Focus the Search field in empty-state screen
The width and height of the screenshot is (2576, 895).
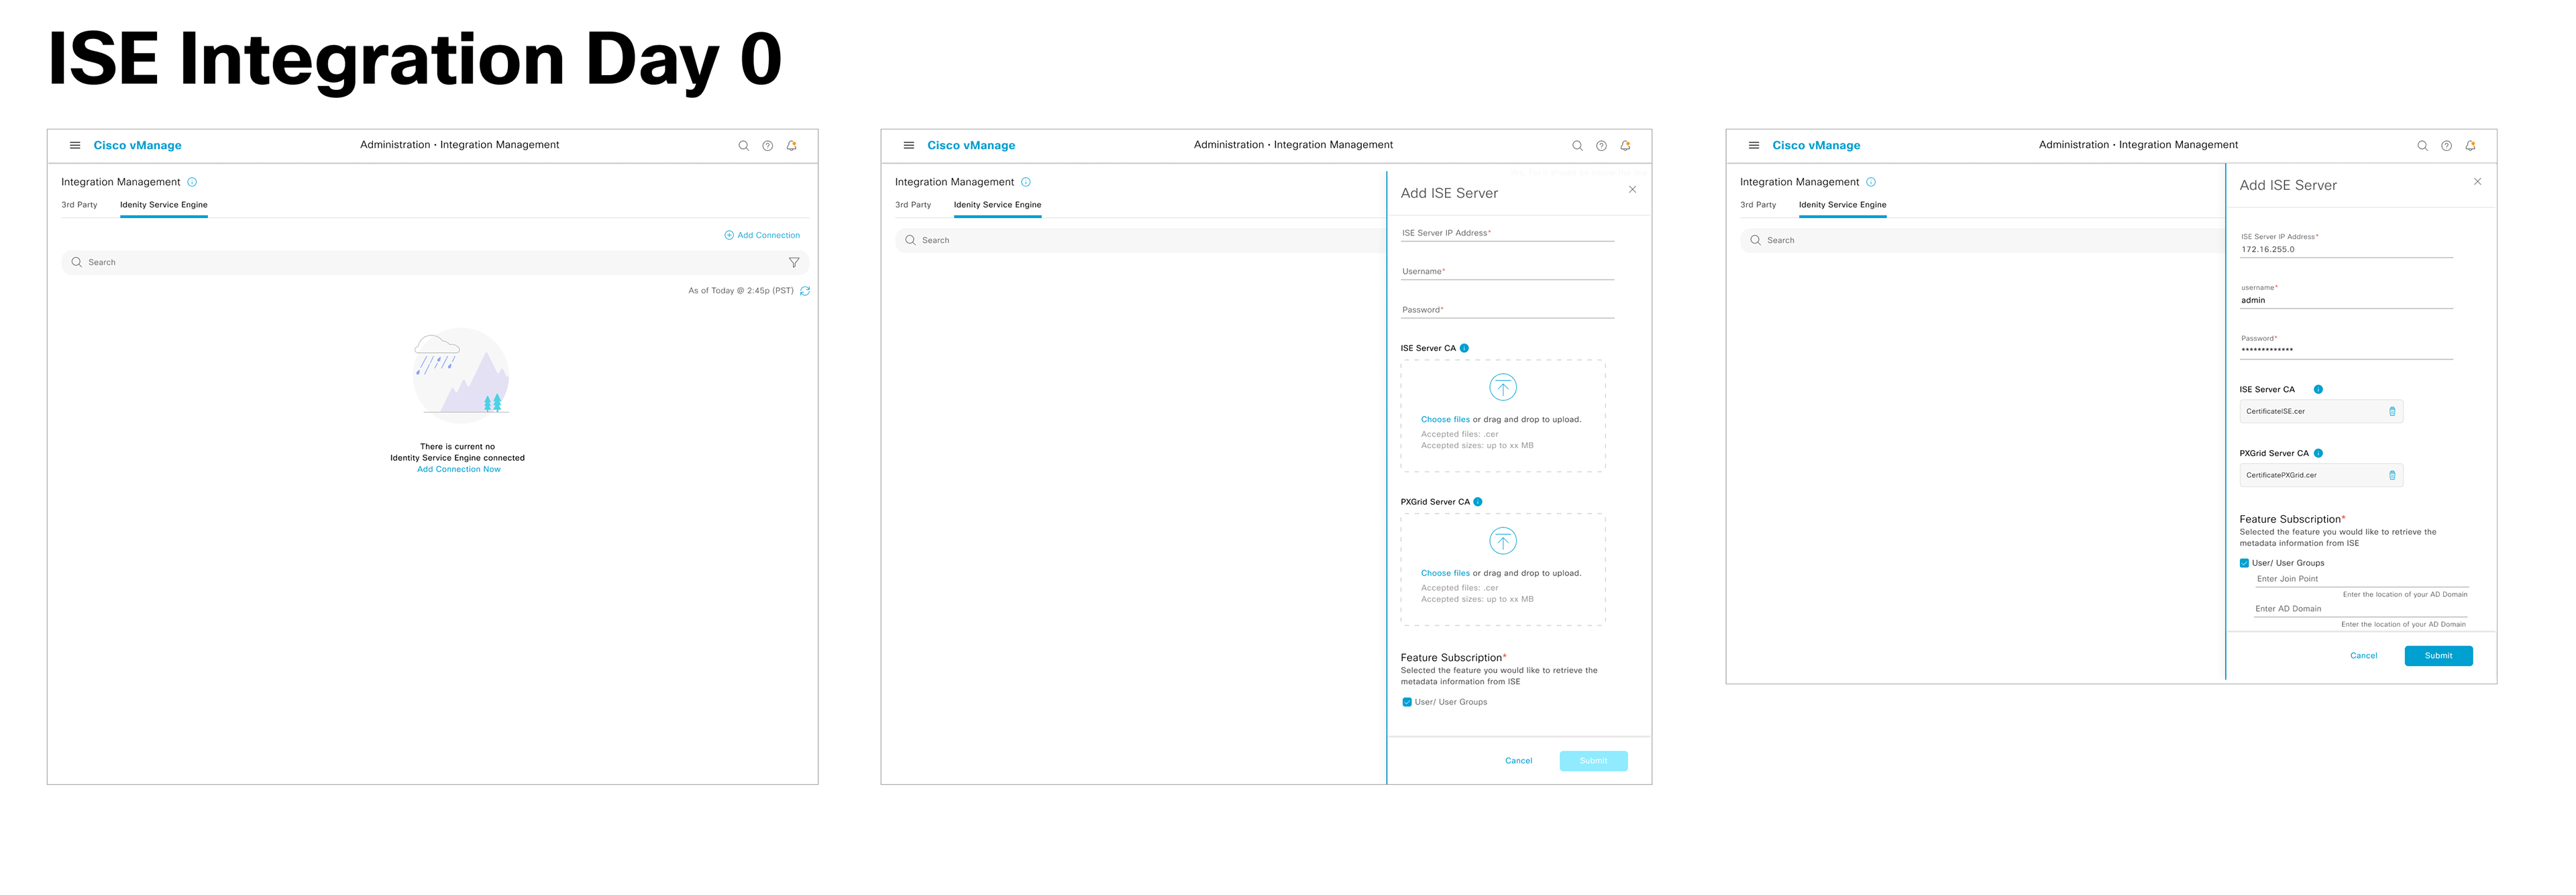pos(435,263)
